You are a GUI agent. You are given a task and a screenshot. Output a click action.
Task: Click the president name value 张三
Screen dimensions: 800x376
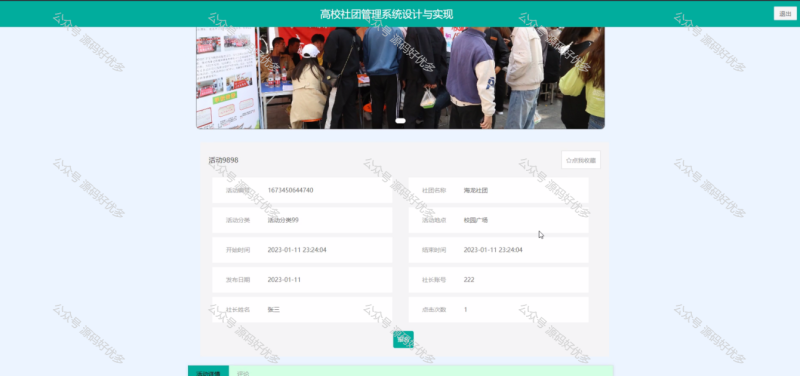[x=273, y=310]
